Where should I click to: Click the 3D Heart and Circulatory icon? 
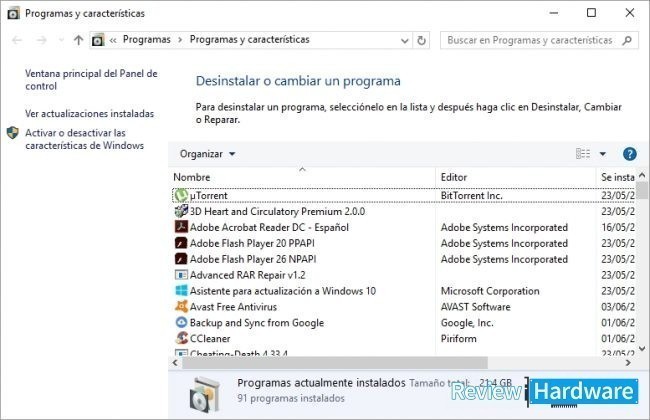pos(181,211)
